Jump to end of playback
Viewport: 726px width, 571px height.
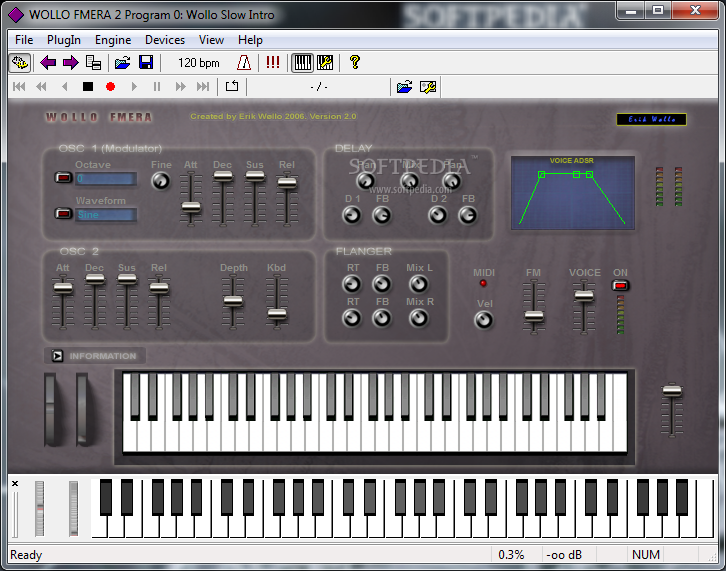(203, 87)
